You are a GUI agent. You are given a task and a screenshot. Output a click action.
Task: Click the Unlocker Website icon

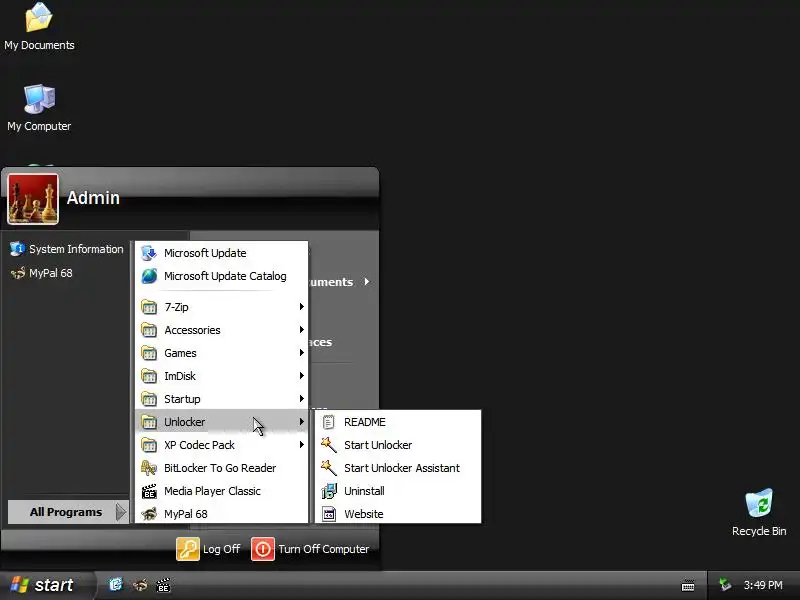coord(329,514)
